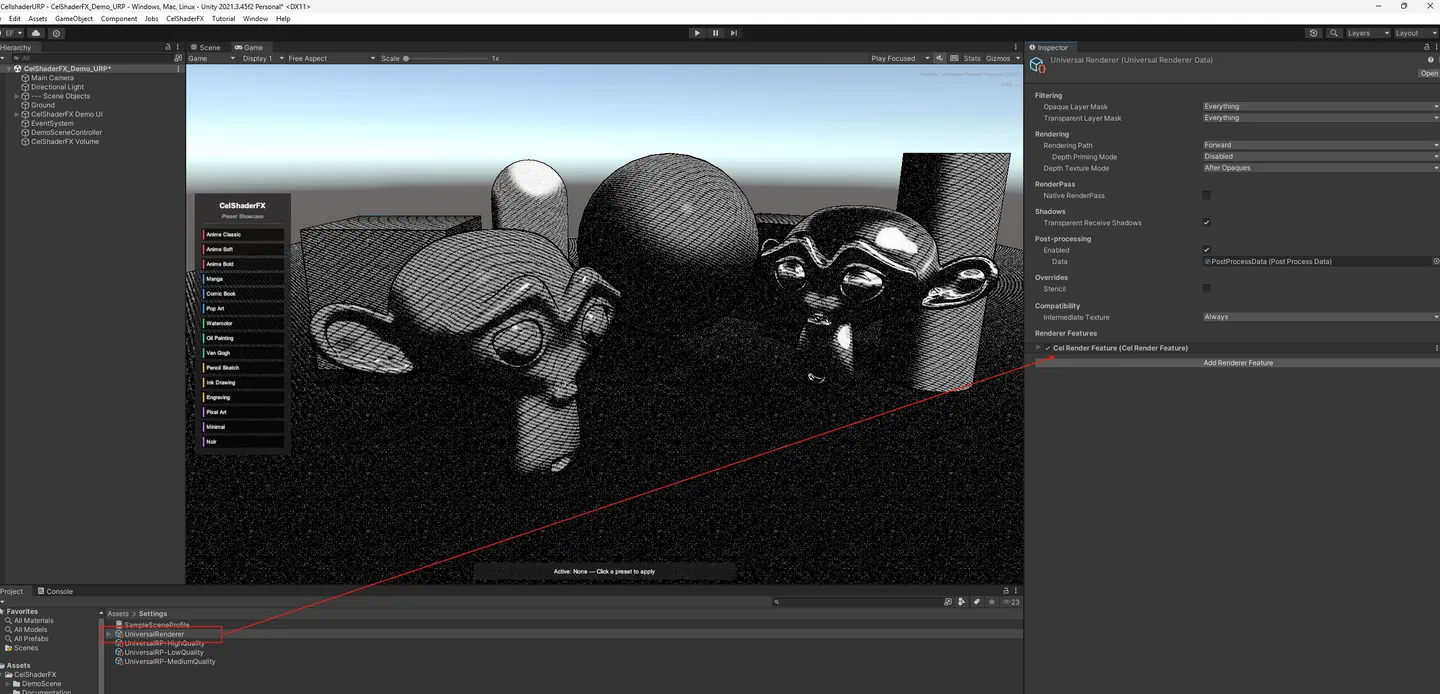Toggle the Game view shortcuts keyboard icon
1440x694 pixels.
953,58
